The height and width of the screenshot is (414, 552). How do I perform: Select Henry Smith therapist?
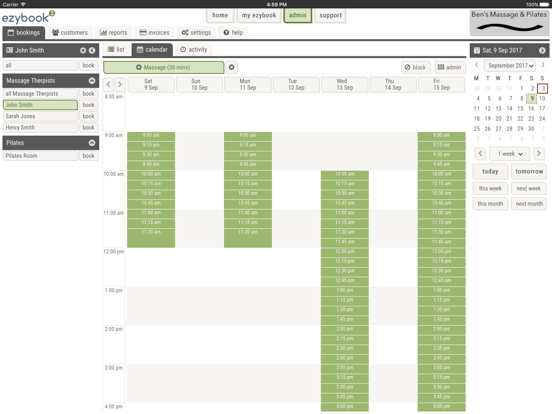point(40,127)
